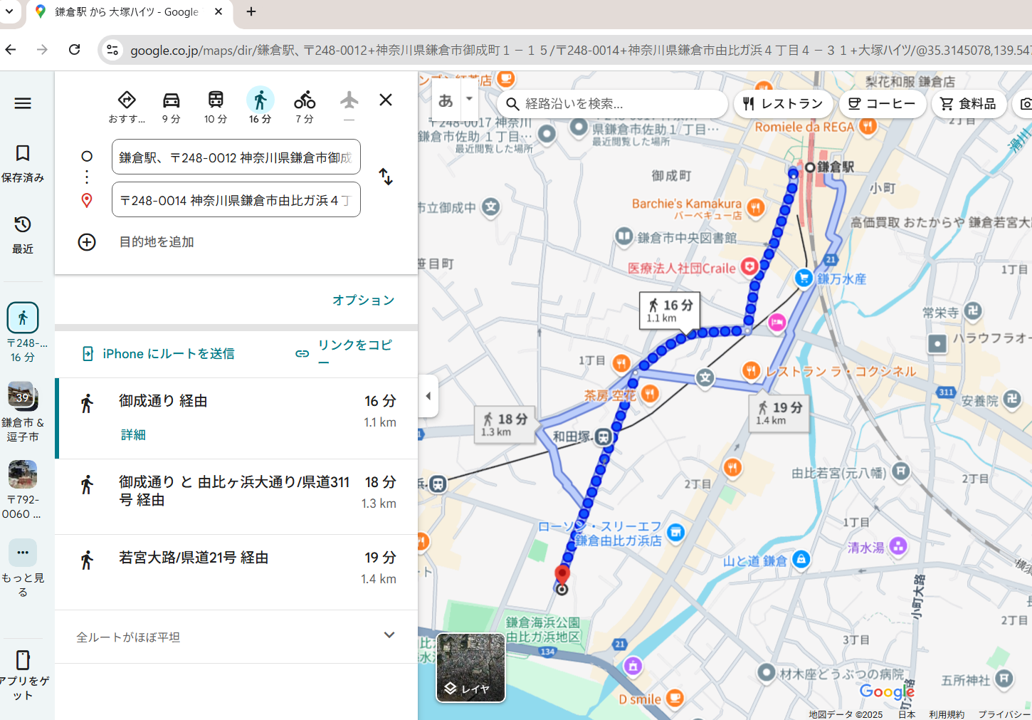The image size is (1032, 720).
Task: Edit the 由比ガ浜4丁目 destination field
Action: coord(236,200)
